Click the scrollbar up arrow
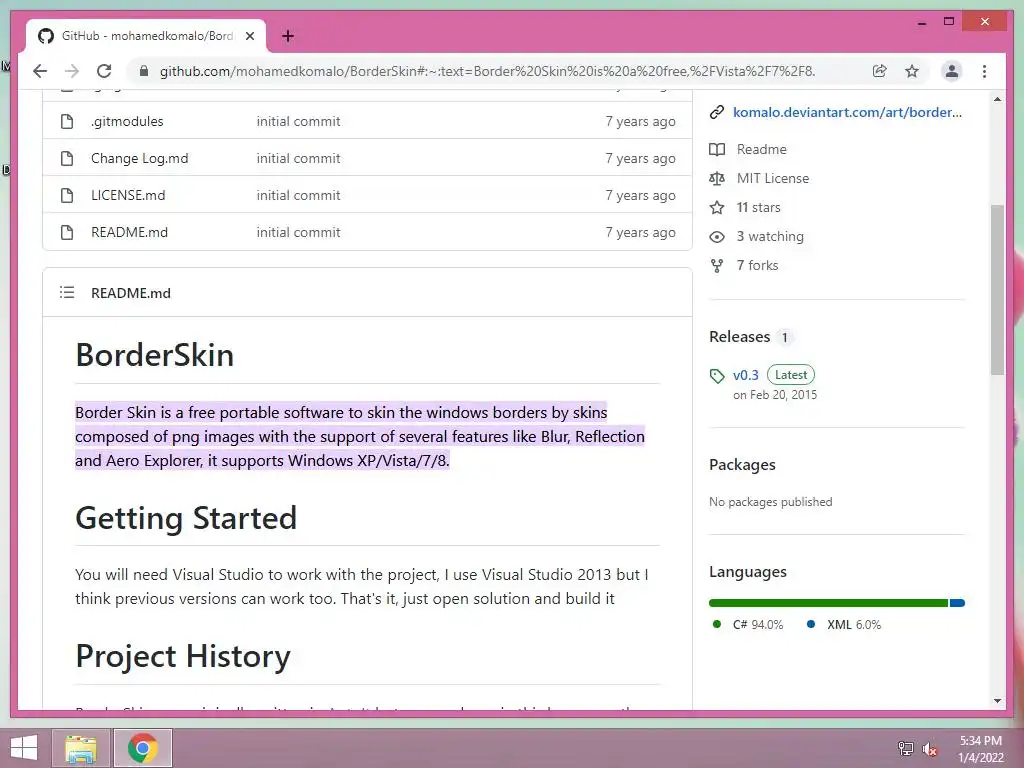 tap(997, 99)
